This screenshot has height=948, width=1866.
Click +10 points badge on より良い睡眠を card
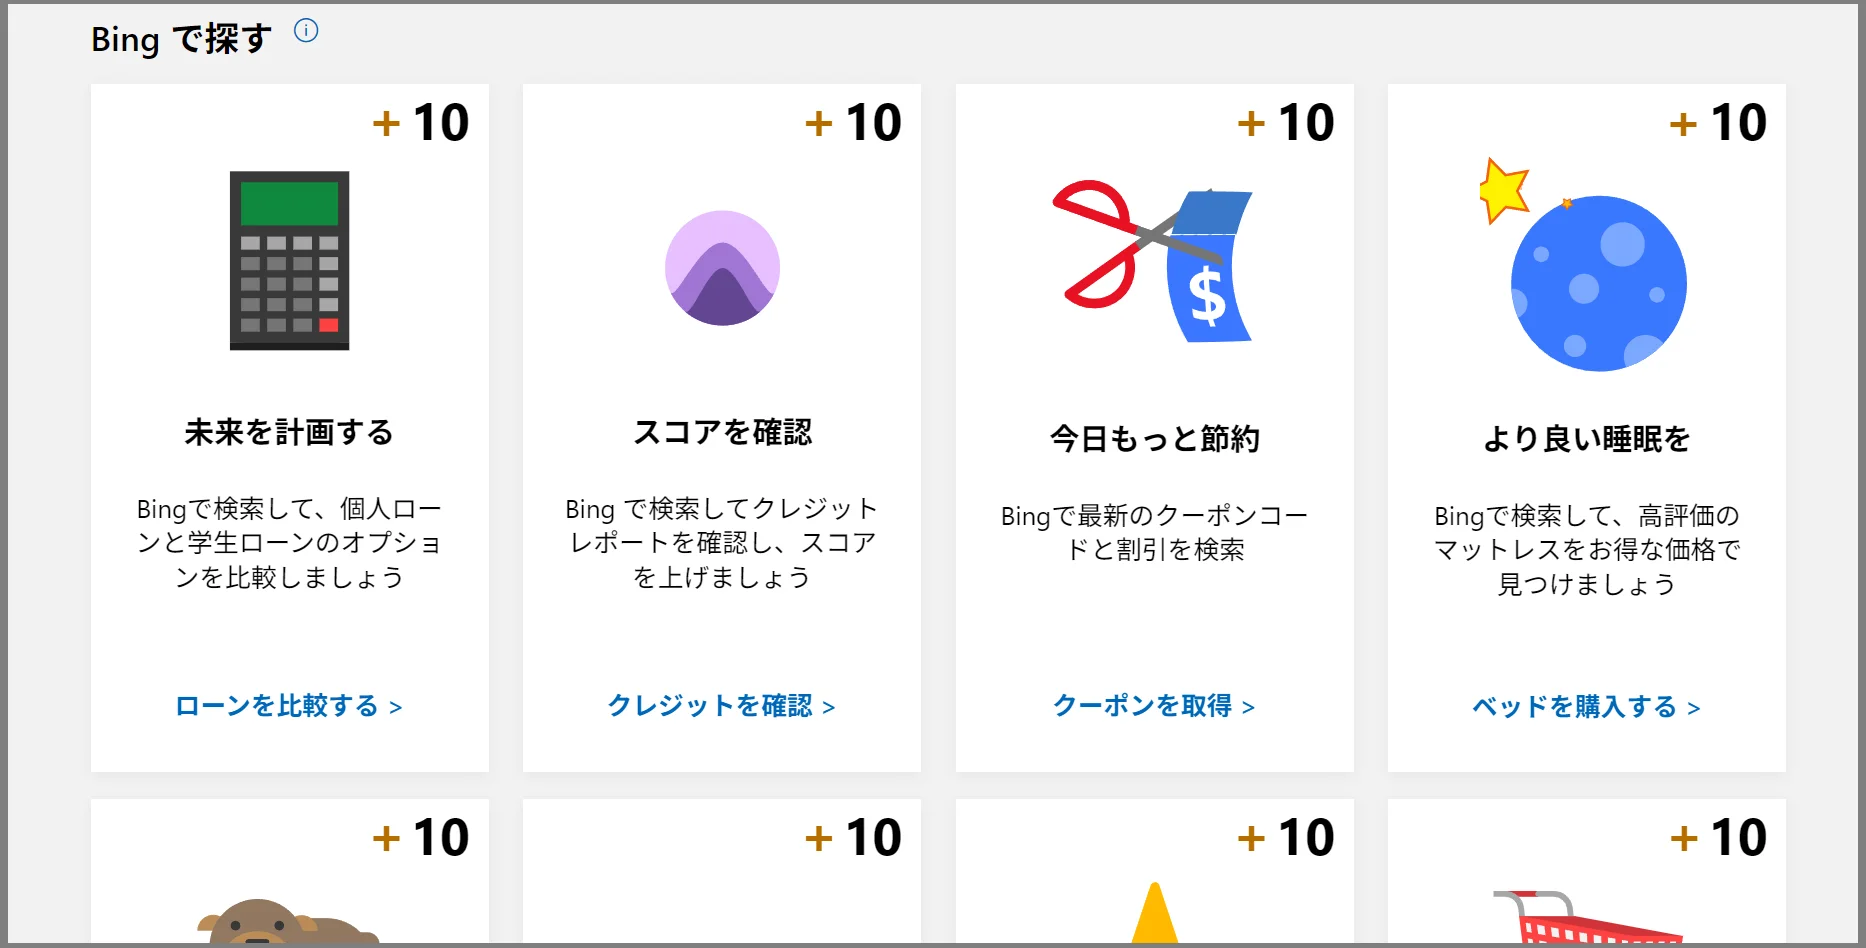click(x=1718, y=123)
